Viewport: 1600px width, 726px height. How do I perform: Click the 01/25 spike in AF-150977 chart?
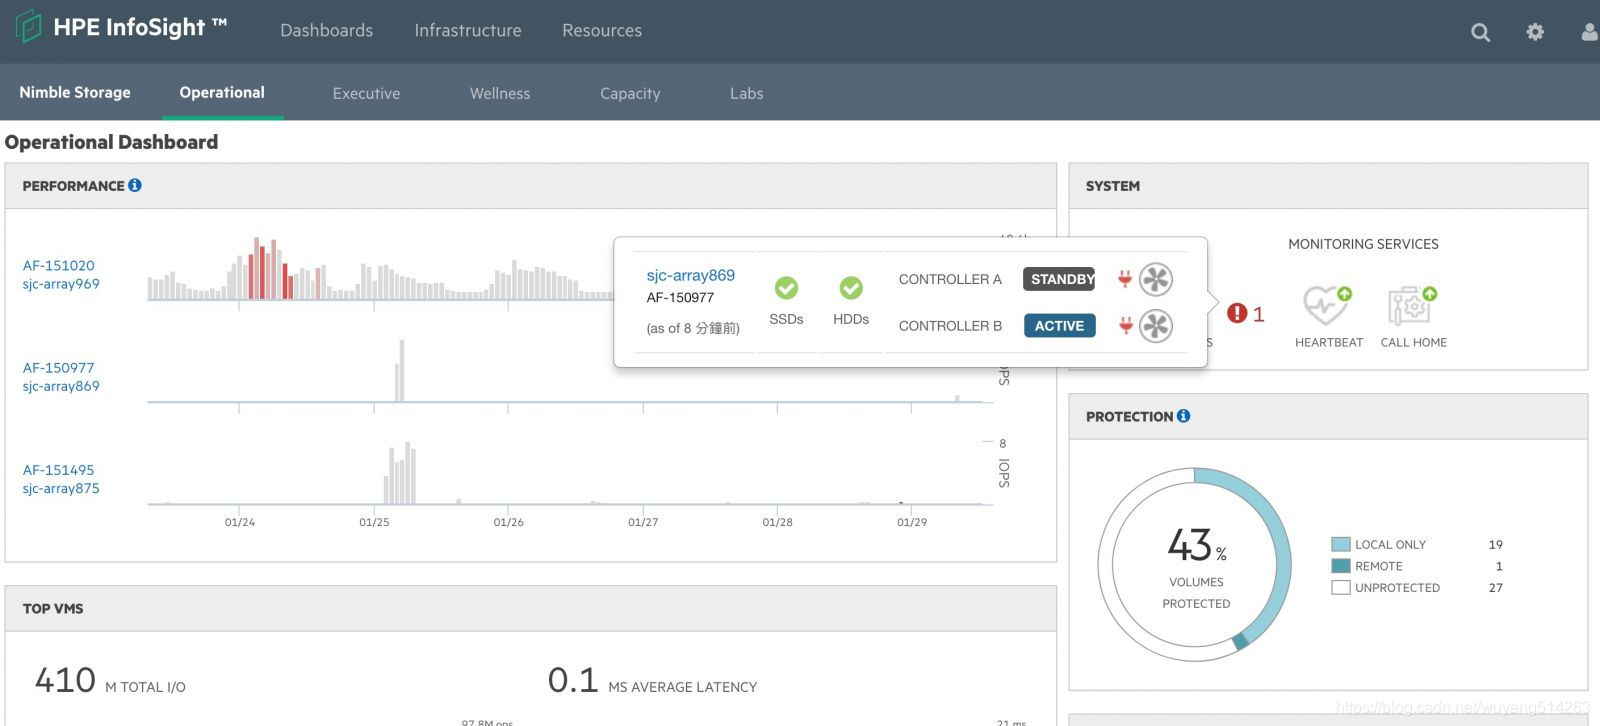pyautogui.click(x=402, y=371)
